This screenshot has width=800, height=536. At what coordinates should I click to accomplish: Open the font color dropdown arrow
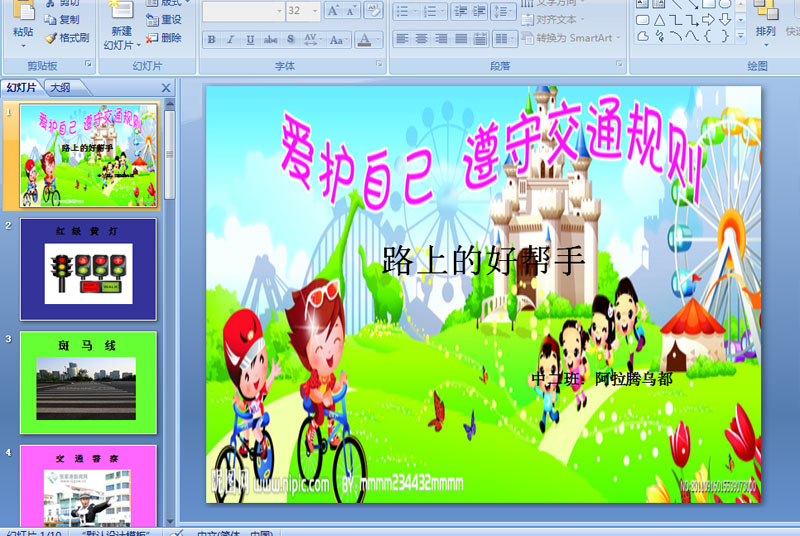[x=378, y=39]
